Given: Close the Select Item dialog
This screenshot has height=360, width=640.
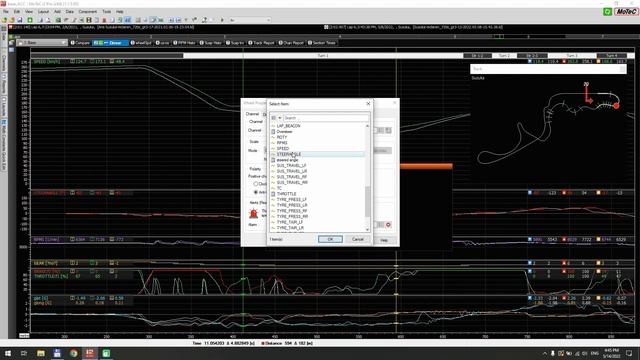Looking at the screenshot, I should [x=368, y=104].
